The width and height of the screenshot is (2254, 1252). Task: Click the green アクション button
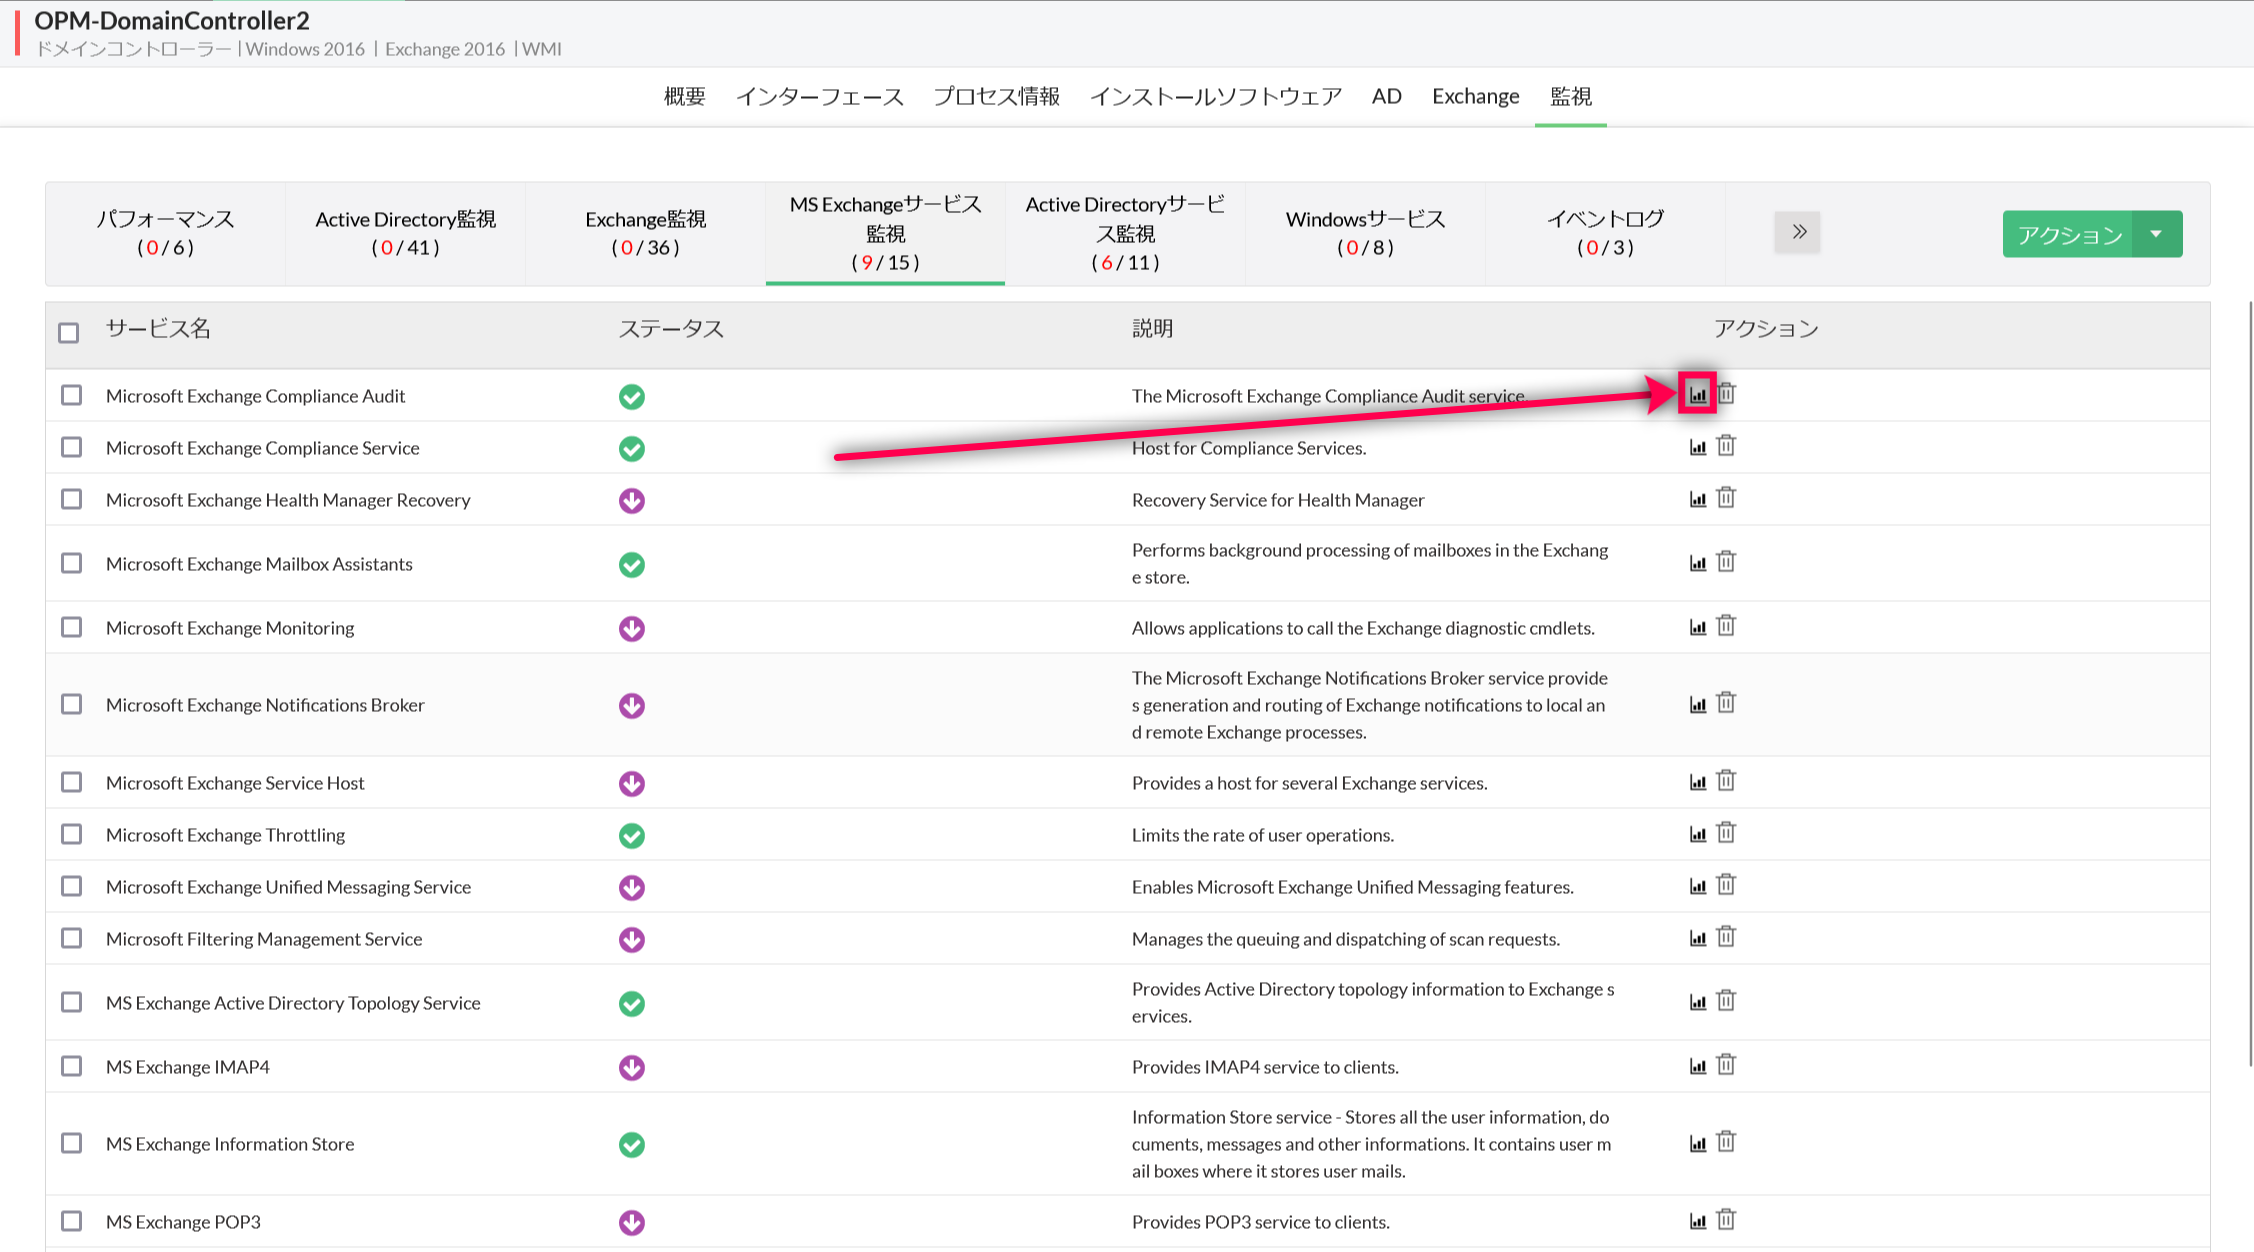2068,234
